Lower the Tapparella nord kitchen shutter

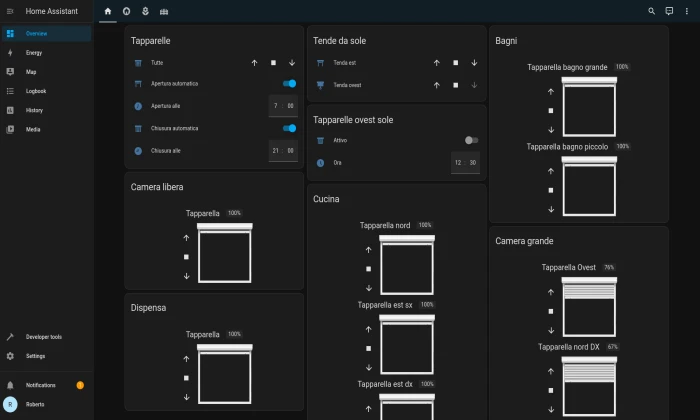pos(368,288)
